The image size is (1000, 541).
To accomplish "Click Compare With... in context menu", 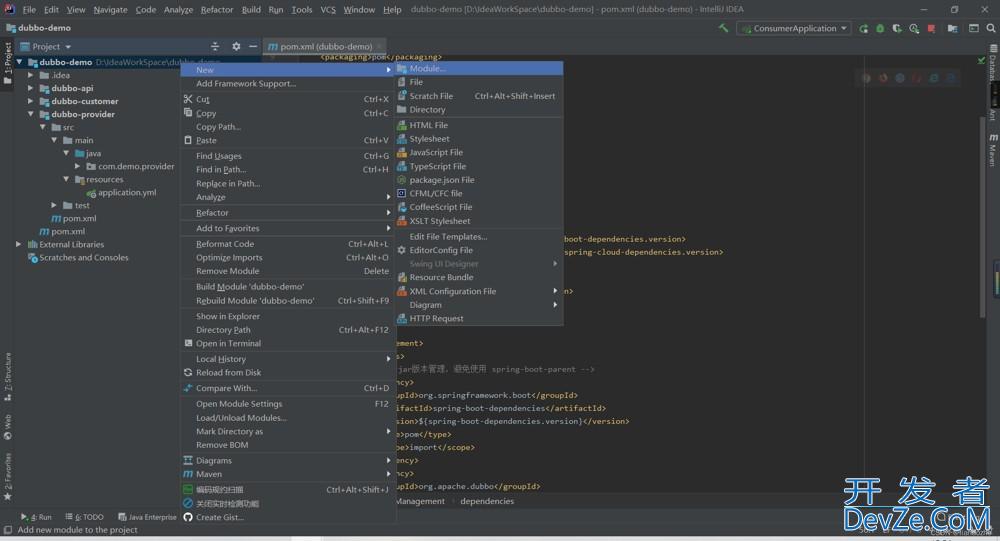I will (x=288, y=389).
